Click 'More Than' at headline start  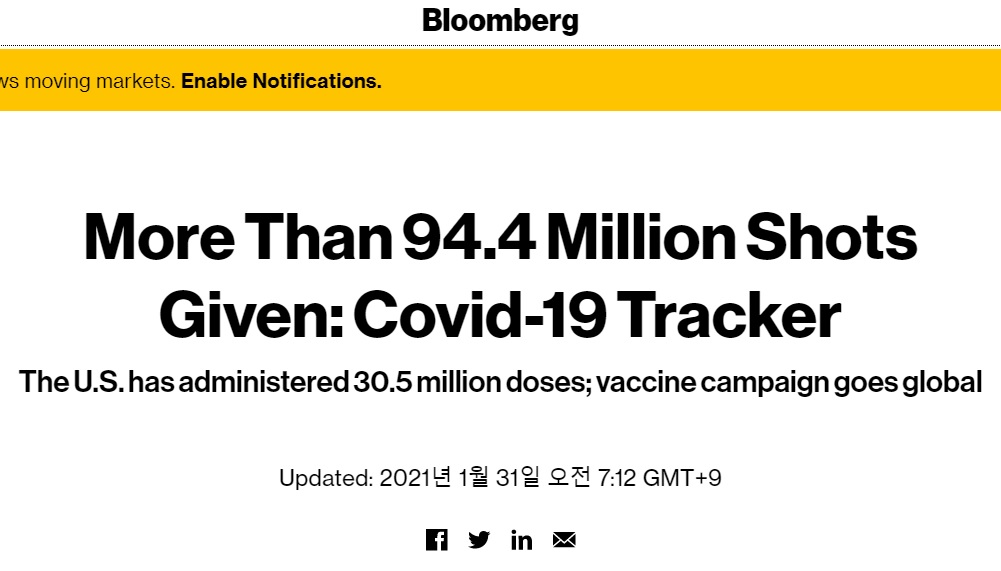(238, 238)
